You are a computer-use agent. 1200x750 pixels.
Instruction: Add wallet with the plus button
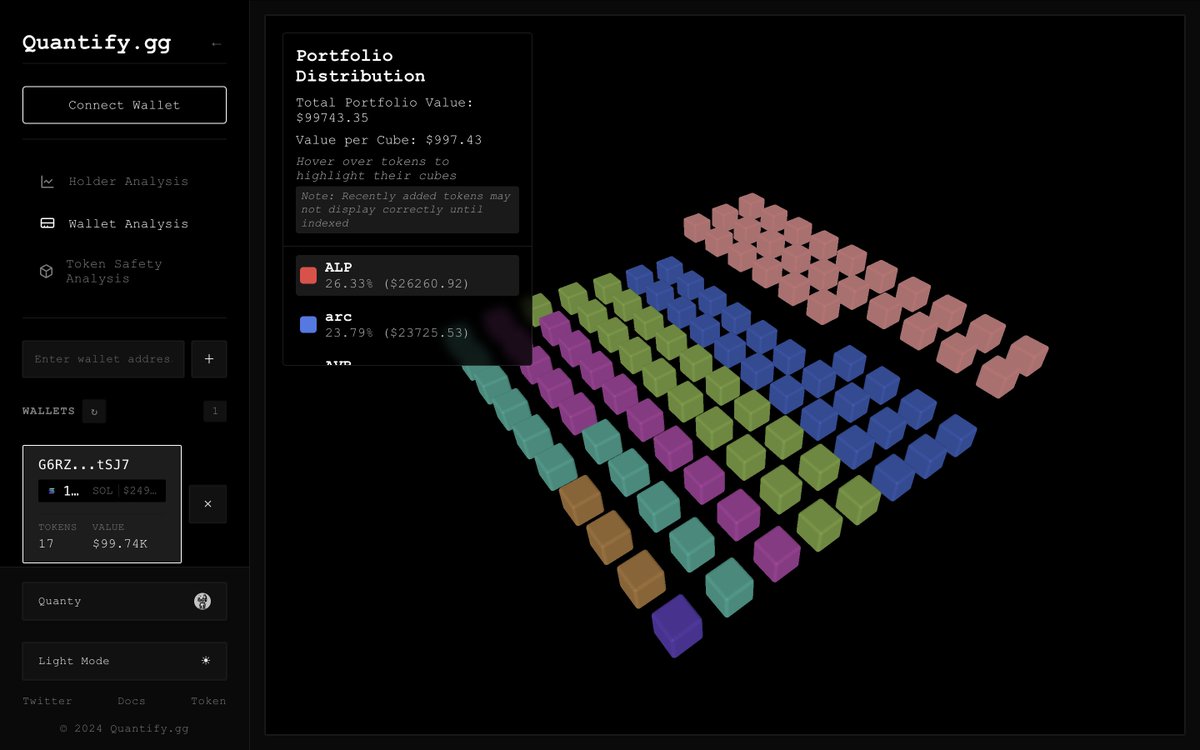pyautogui.click(x=209, y=359)
